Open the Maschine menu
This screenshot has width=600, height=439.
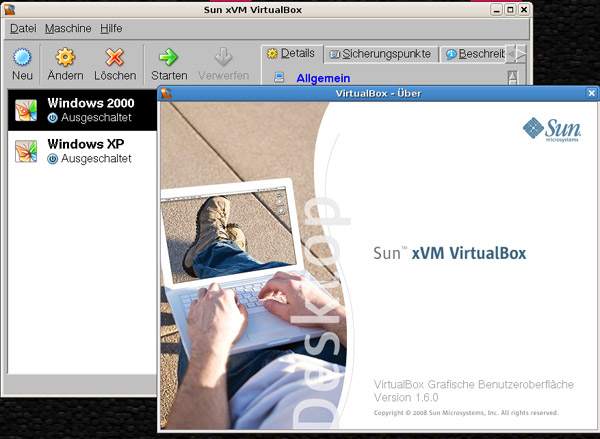[68, 29]
